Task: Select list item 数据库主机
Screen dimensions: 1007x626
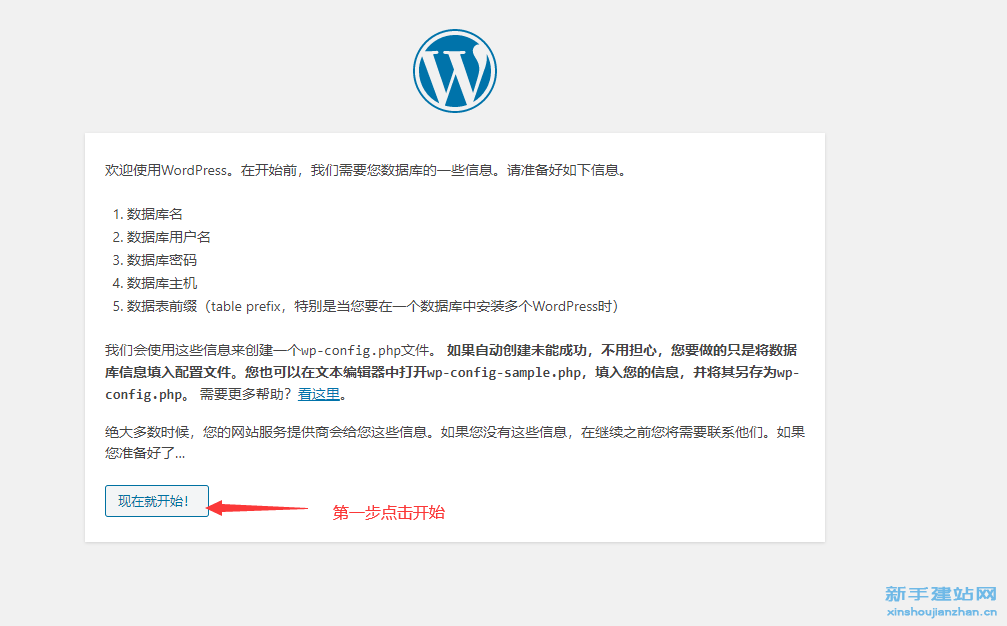Action: pyautogui.click(x=161, y=283)
